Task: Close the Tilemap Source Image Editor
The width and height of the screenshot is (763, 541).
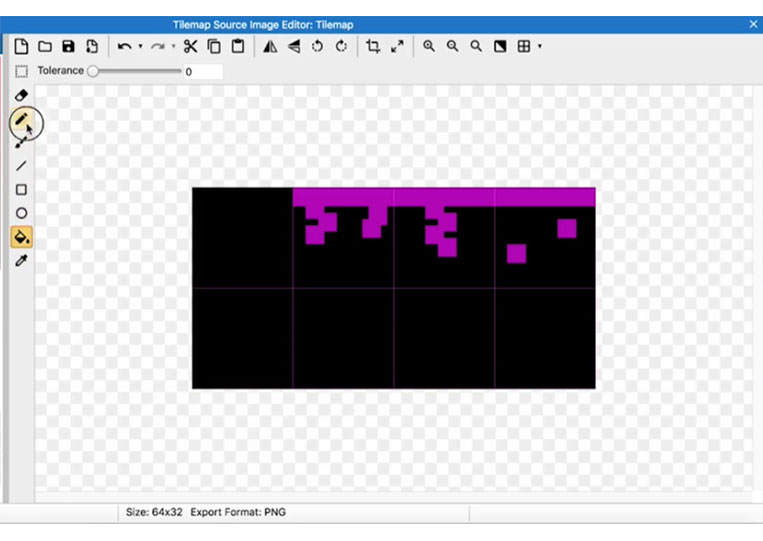Action: coord(753,24)
